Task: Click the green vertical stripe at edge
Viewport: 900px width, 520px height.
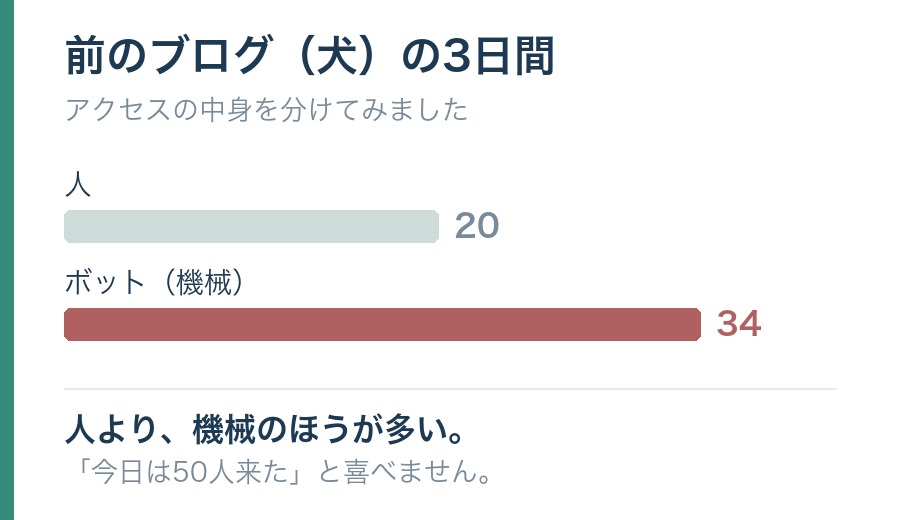Action: tap(7, 260)
